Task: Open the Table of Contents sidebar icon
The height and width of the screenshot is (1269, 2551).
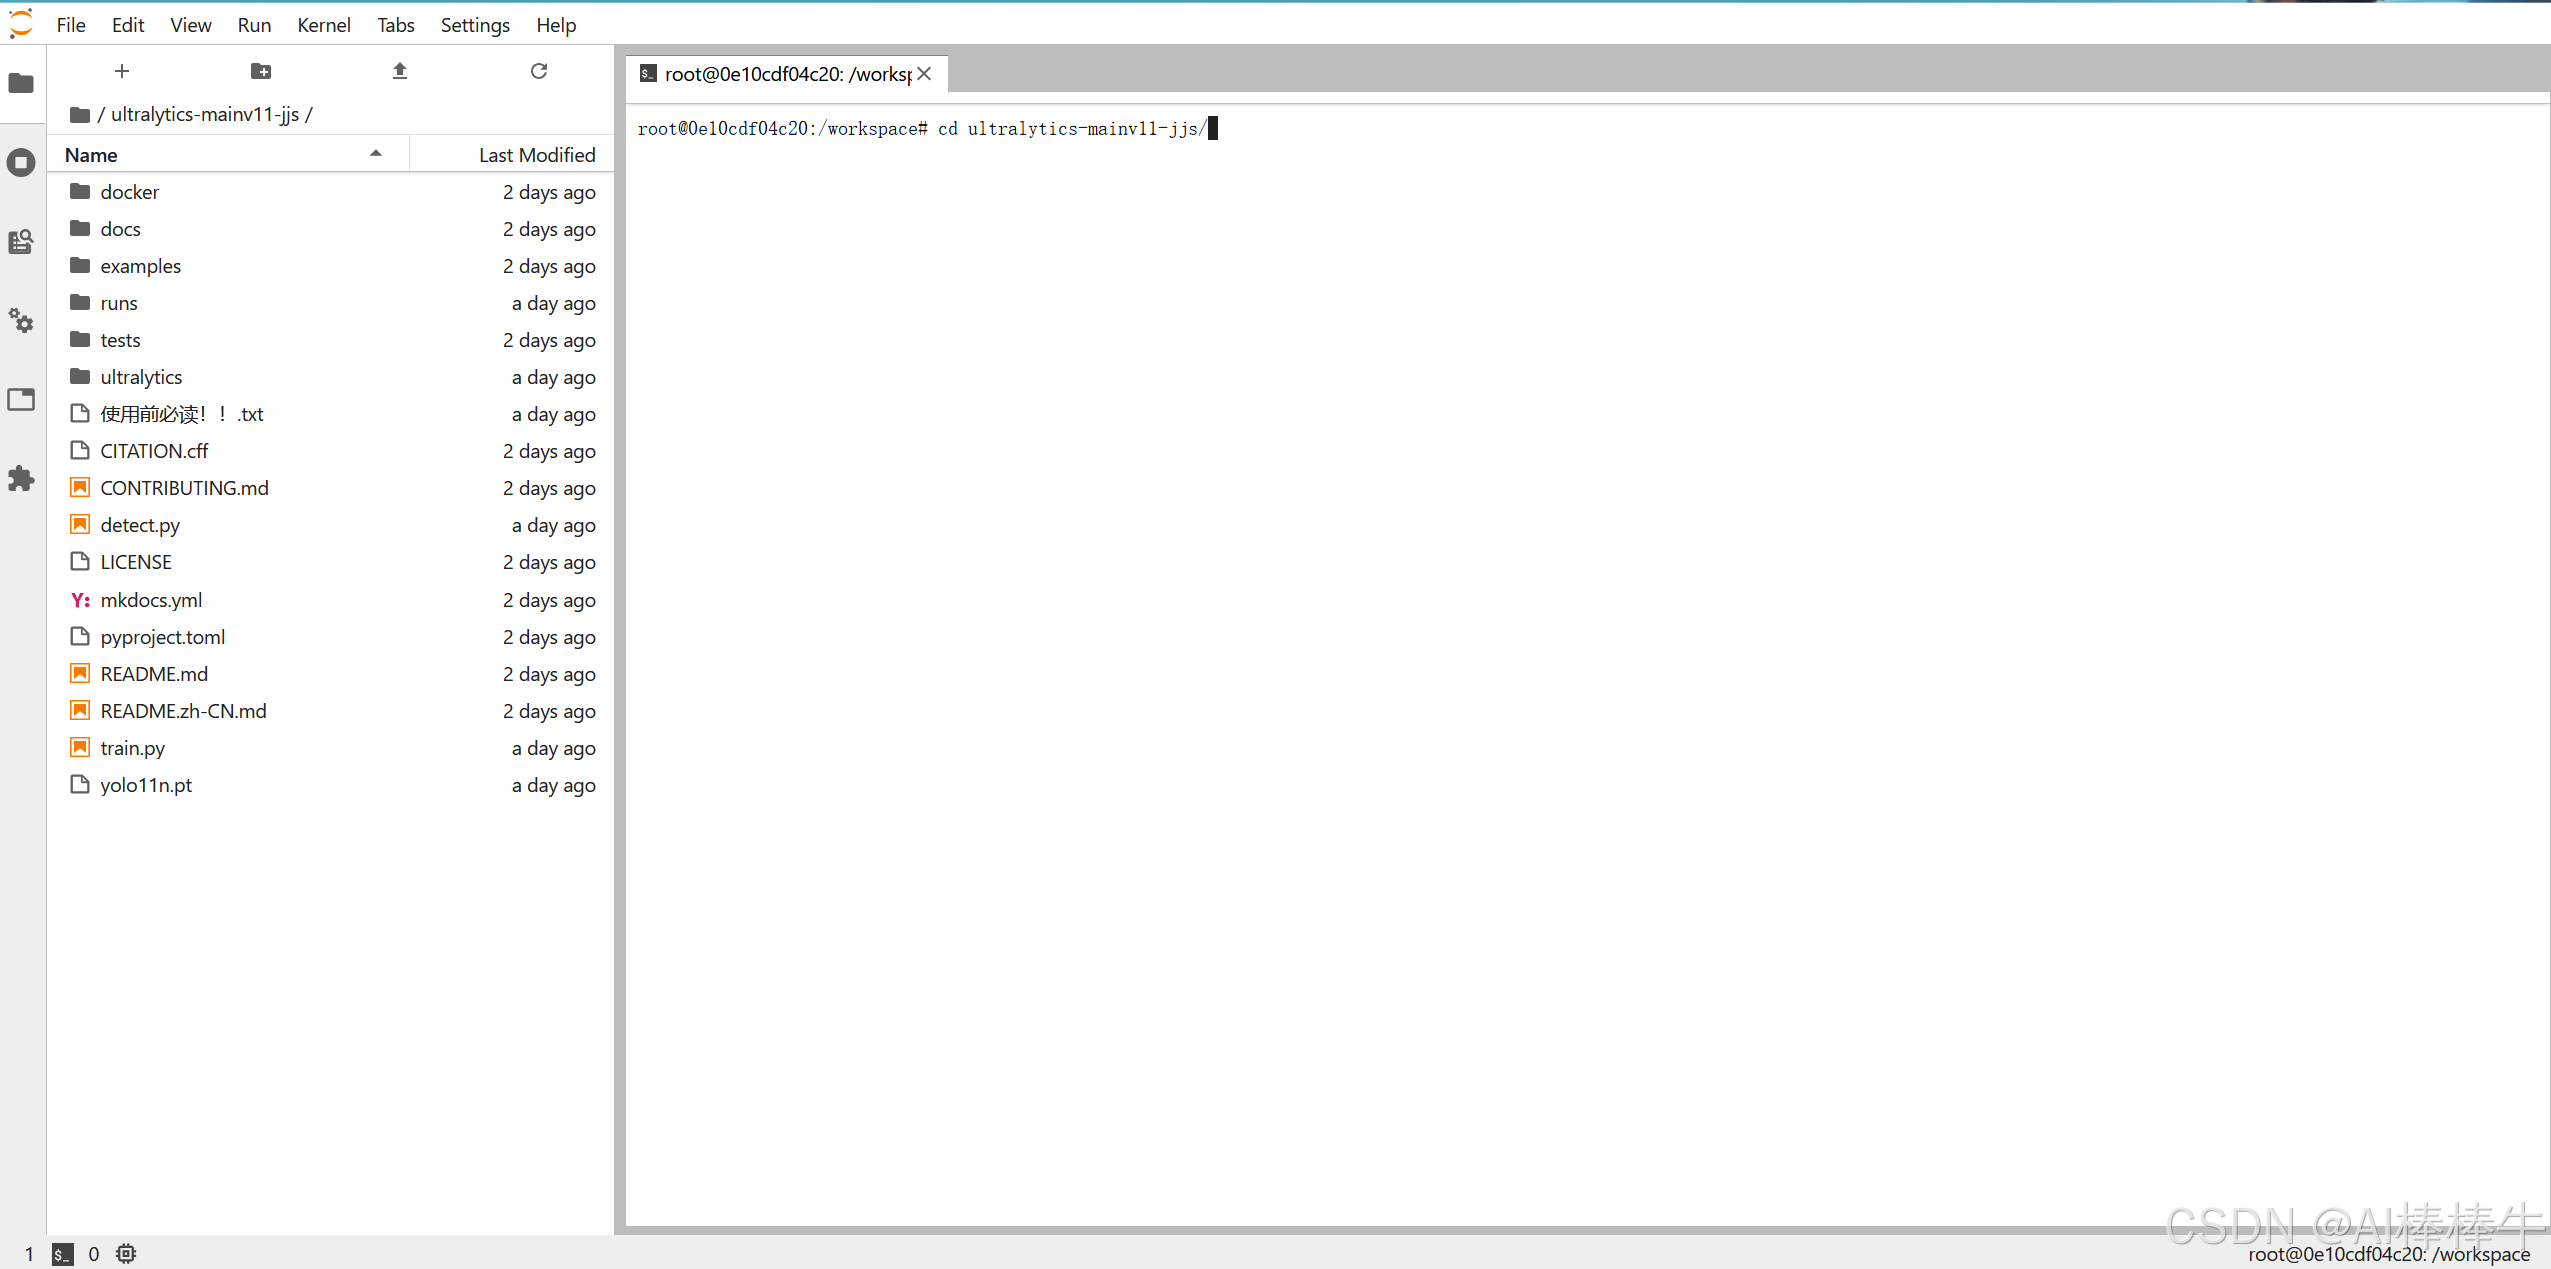Action: click(21, 241)
